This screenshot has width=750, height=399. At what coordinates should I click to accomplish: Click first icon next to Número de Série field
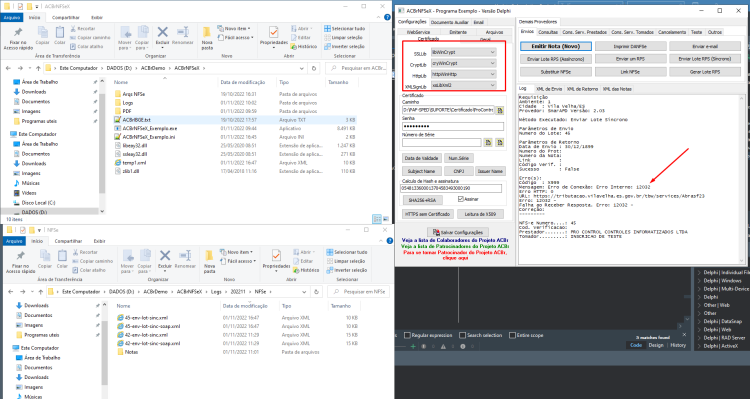tap(488, 143)
